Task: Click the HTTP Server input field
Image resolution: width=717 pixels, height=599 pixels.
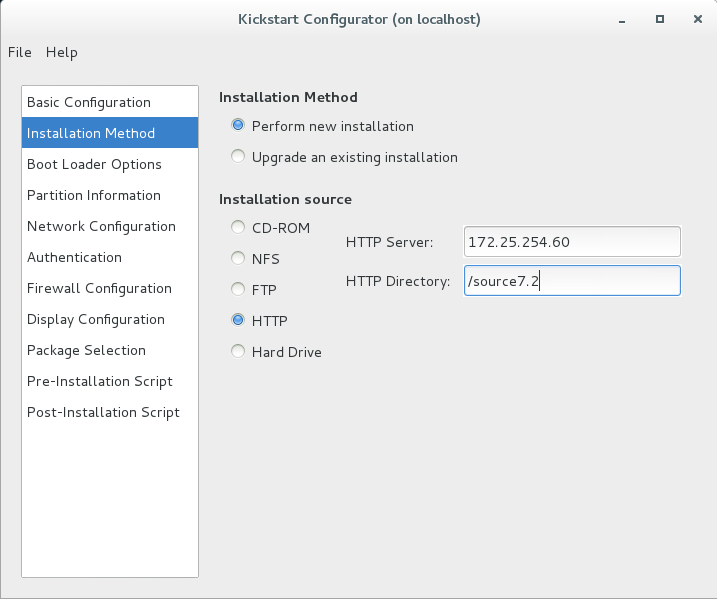Action: coord(572,241)
